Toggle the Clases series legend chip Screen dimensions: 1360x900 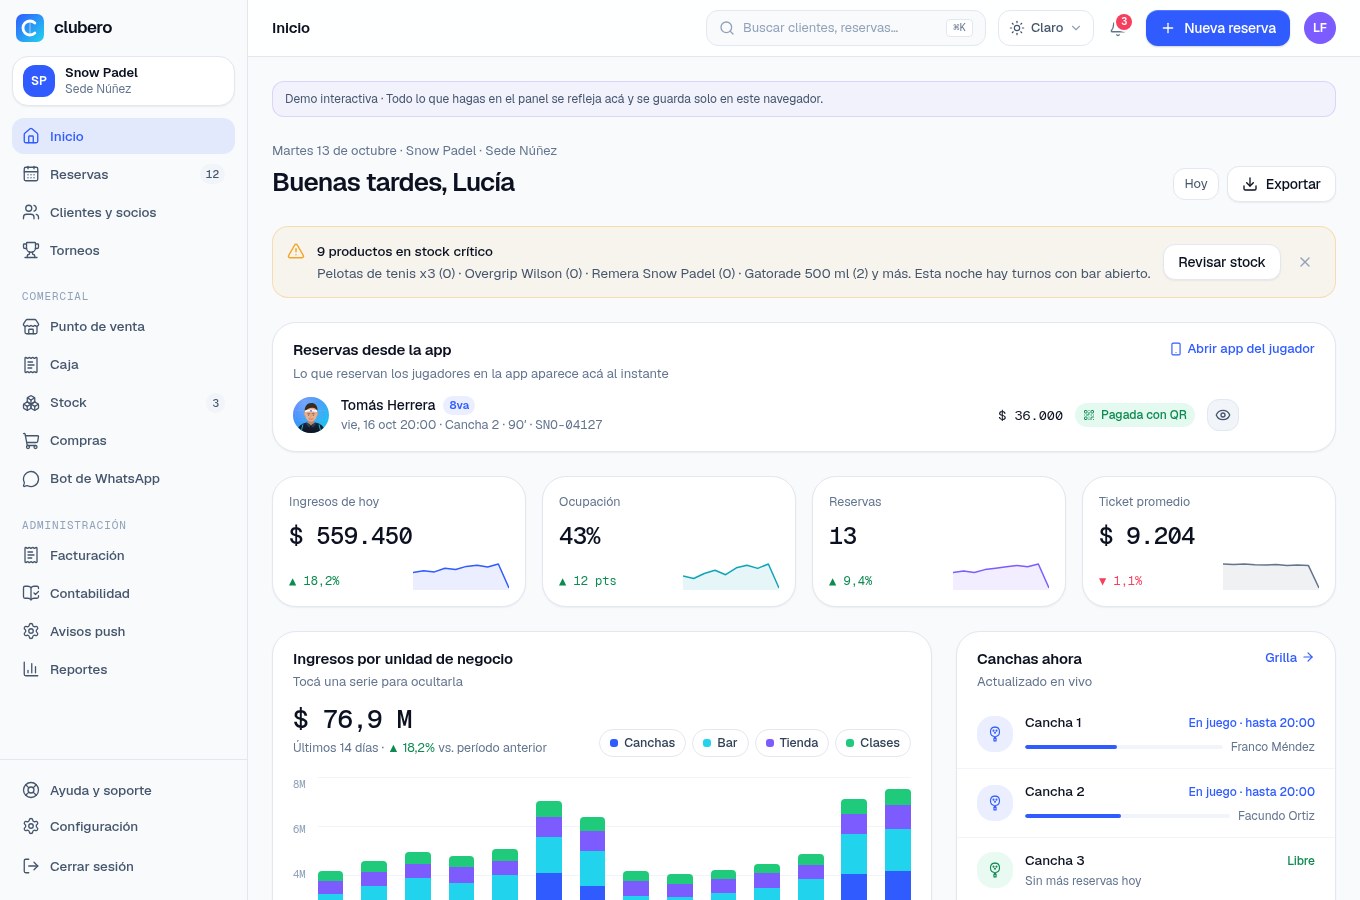click(x=872, y=743)
